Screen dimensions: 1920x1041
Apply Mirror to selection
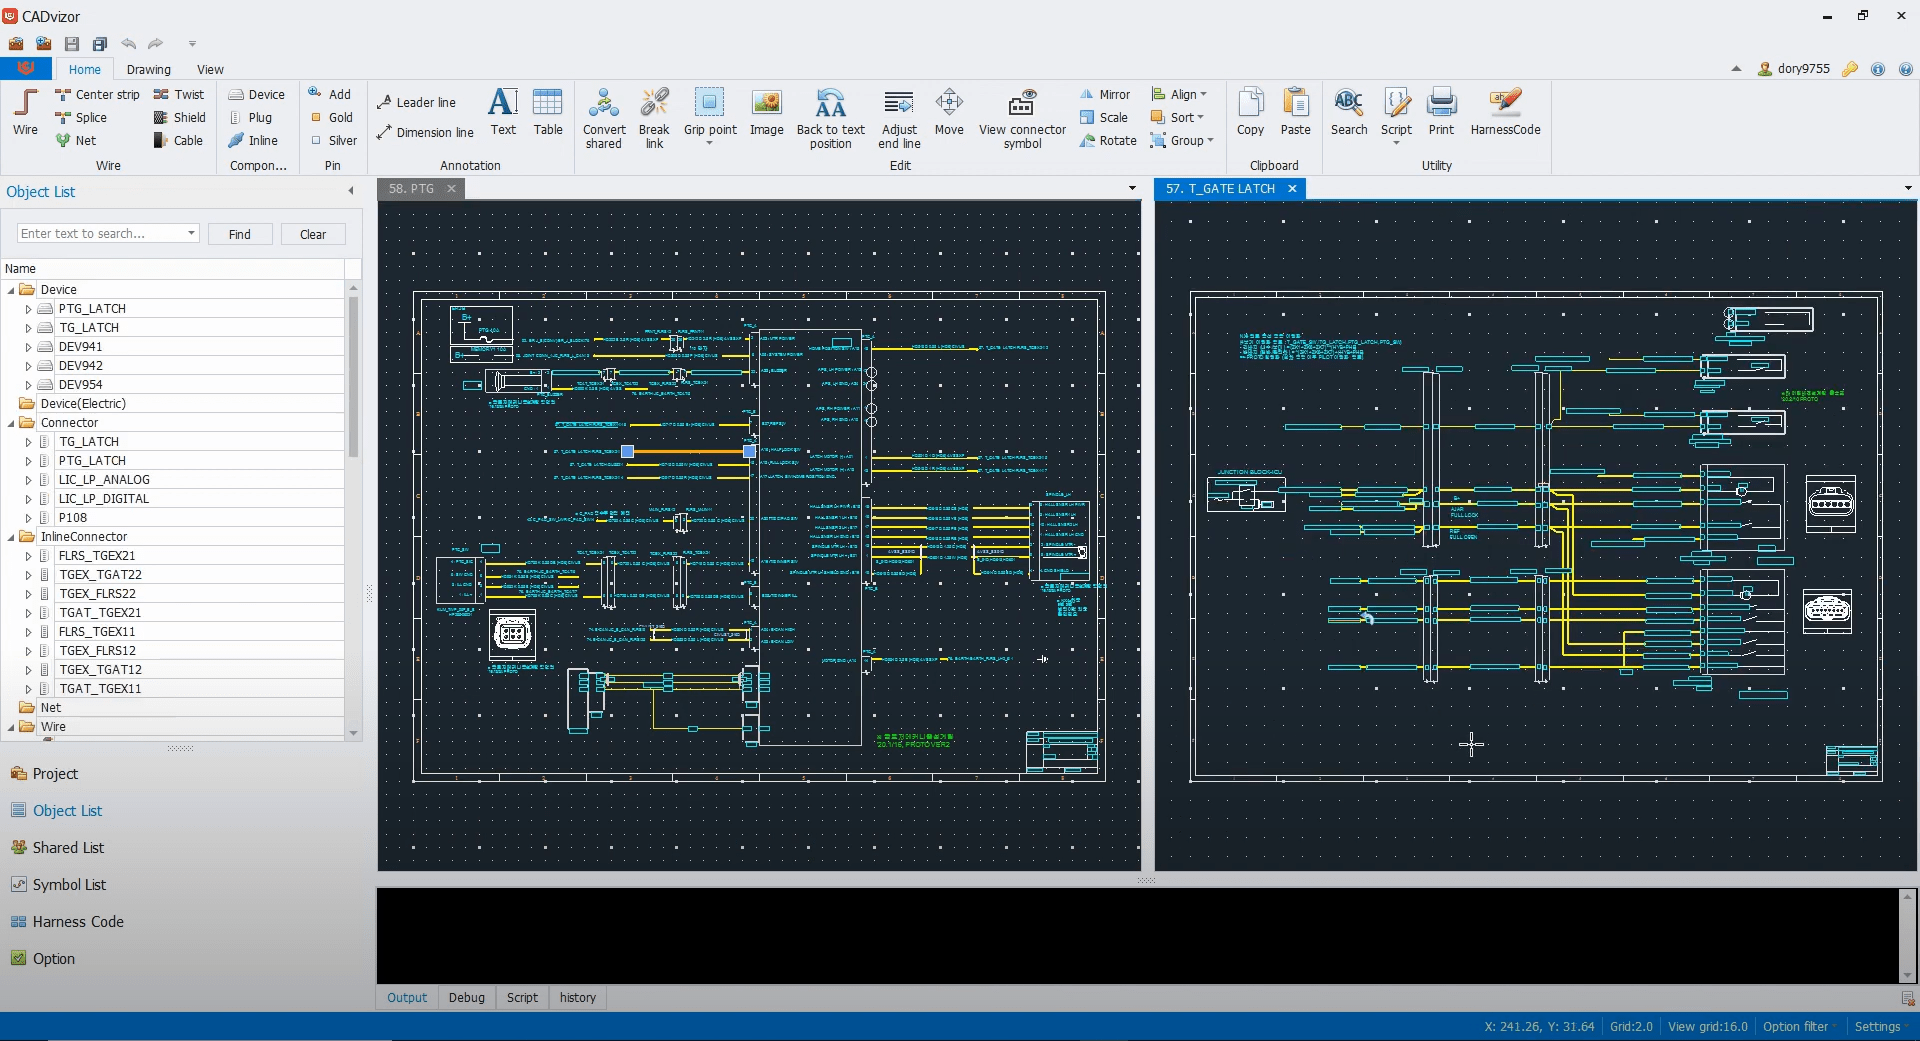1105,94
